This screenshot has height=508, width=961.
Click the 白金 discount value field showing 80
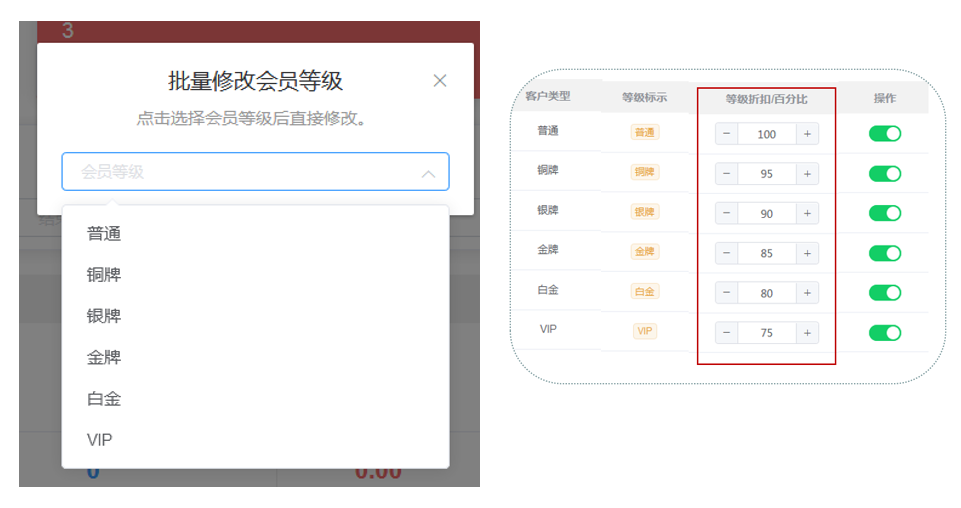pyautogui.click(x=767, y=293)
